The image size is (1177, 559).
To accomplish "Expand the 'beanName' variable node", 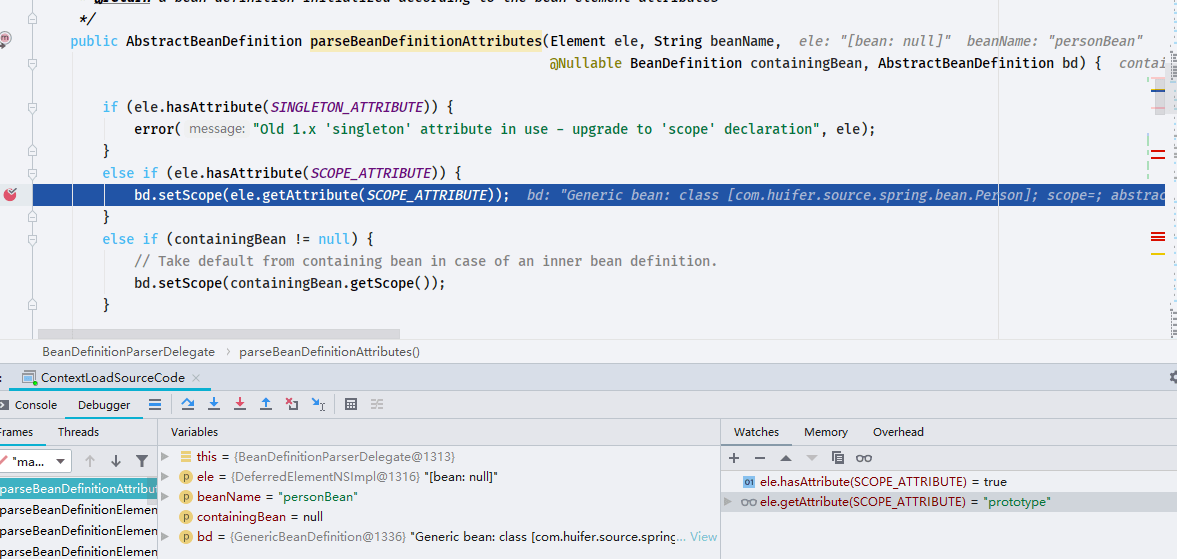I will [x=165, y=497].
